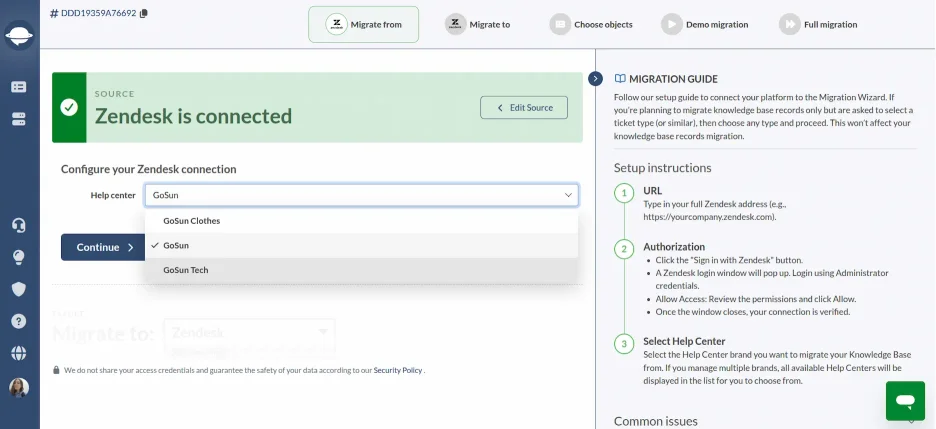Go to Choose objects step
The height and width of the screenshot is (429, 936).
(x=591, y=24)
